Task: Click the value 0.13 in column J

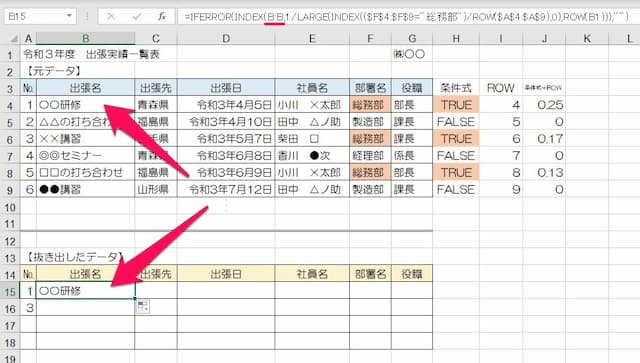Action: 544,172
